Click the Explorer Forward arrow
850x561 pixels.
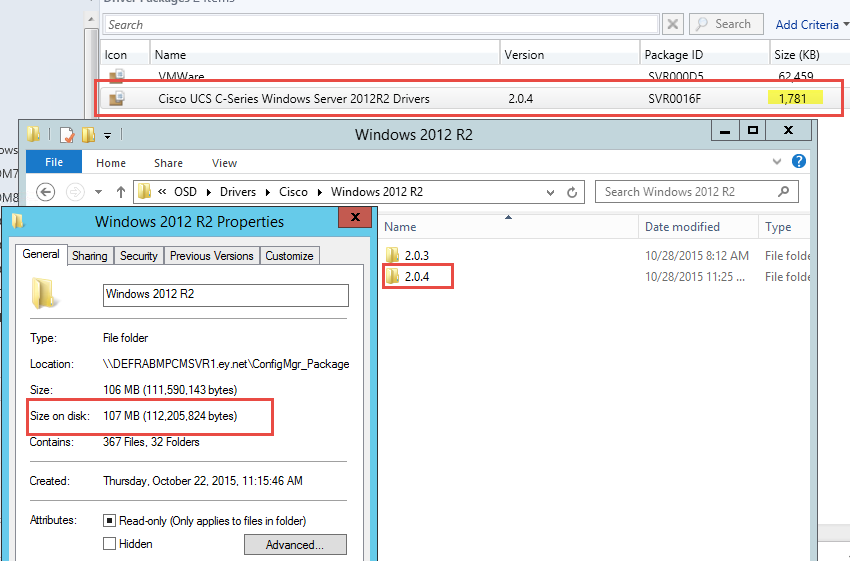pyautogui.click(x=75, y=192)
